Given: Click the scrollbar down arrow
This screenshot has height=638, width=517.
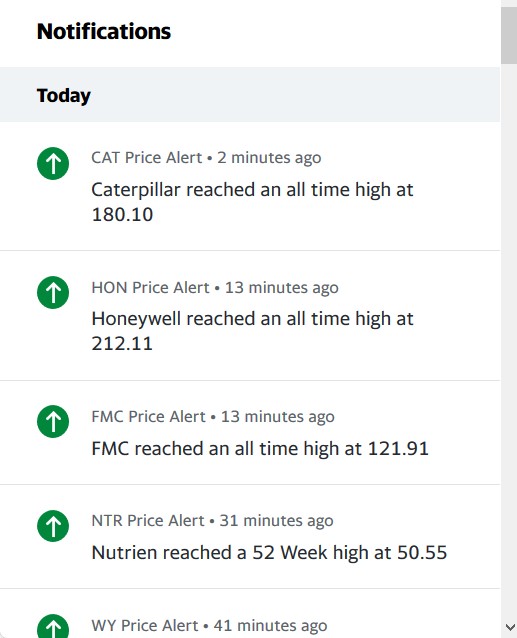Looking at the screenshot, I should coord(509,627).
